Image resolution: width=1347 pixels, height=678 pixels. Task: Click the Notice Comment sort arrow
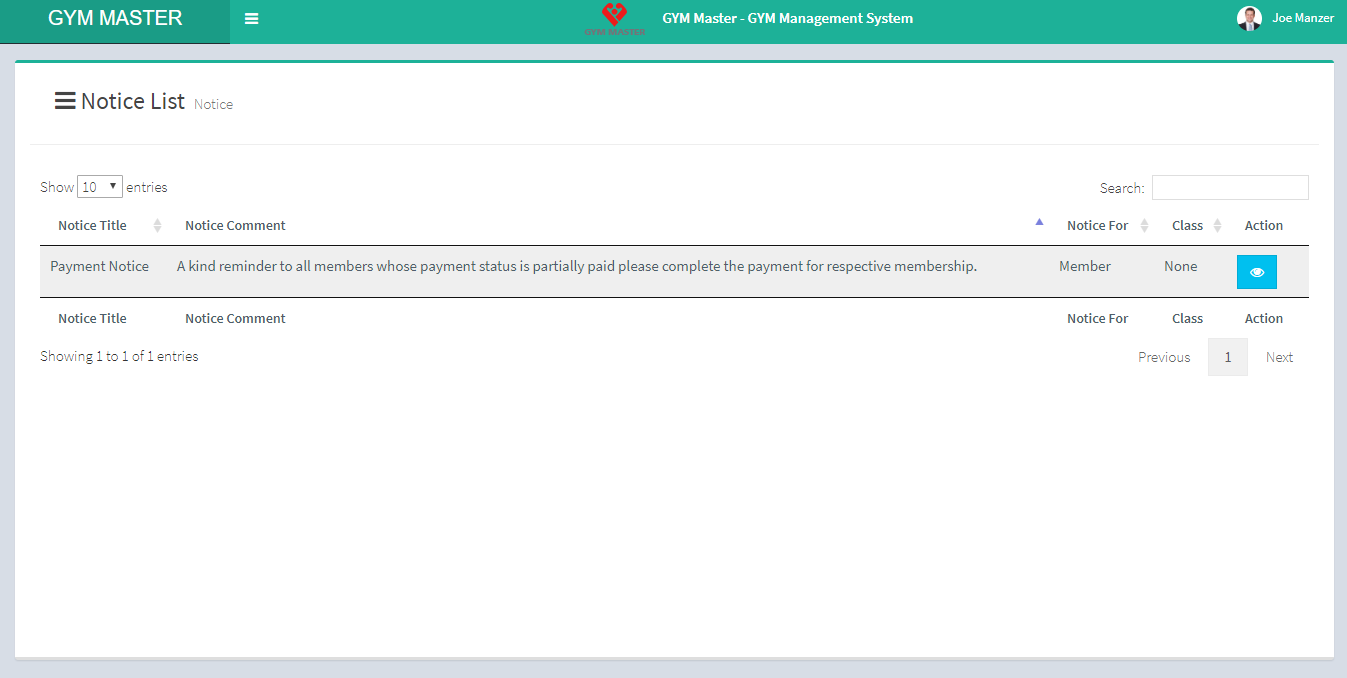click(1039, 222)
